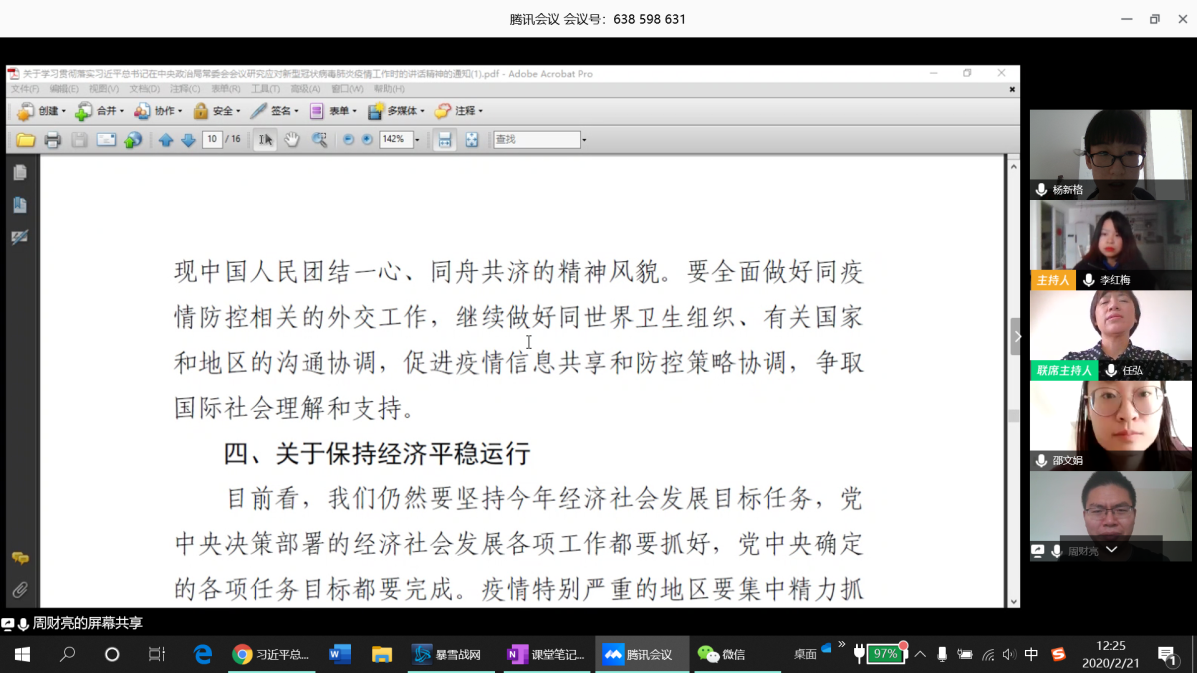This screenshot has height=673, width=1197.
Task: Select the Hand tool in Acrobat toolbar
Action: 292,140
